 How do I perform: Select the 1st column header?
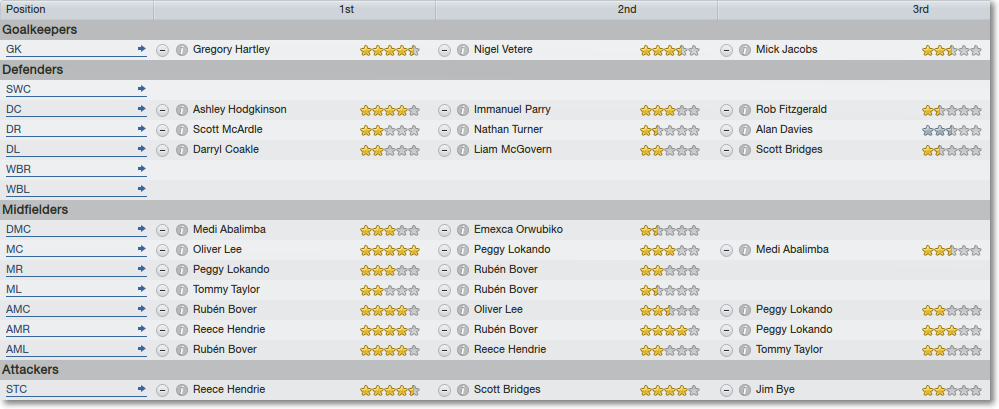pos(347,10)
